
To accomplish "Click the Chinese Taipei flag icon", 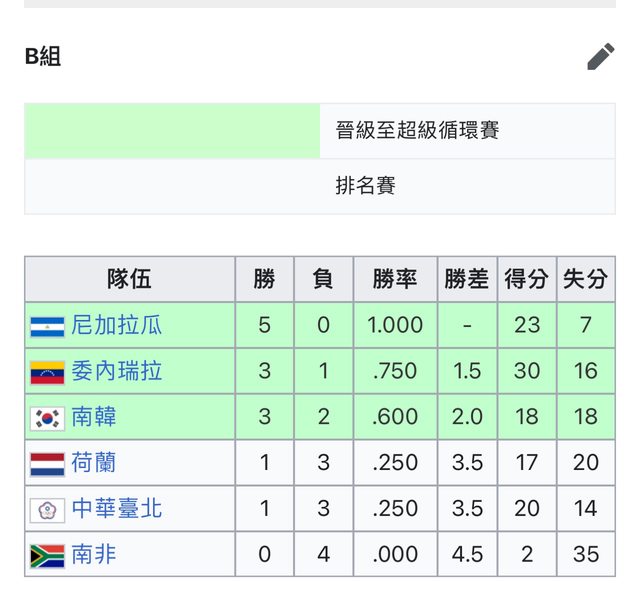I will tap(47, 510).
